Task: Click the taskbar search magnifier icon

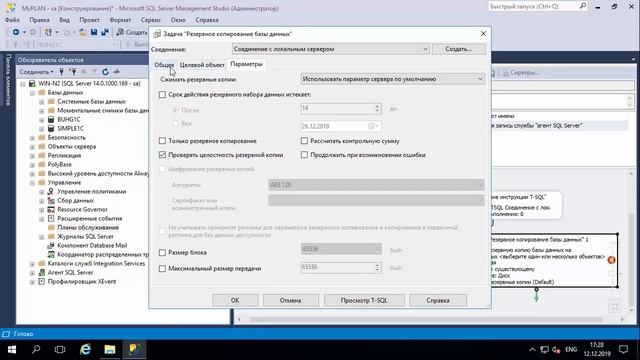Action: click(x=36, y=349)
